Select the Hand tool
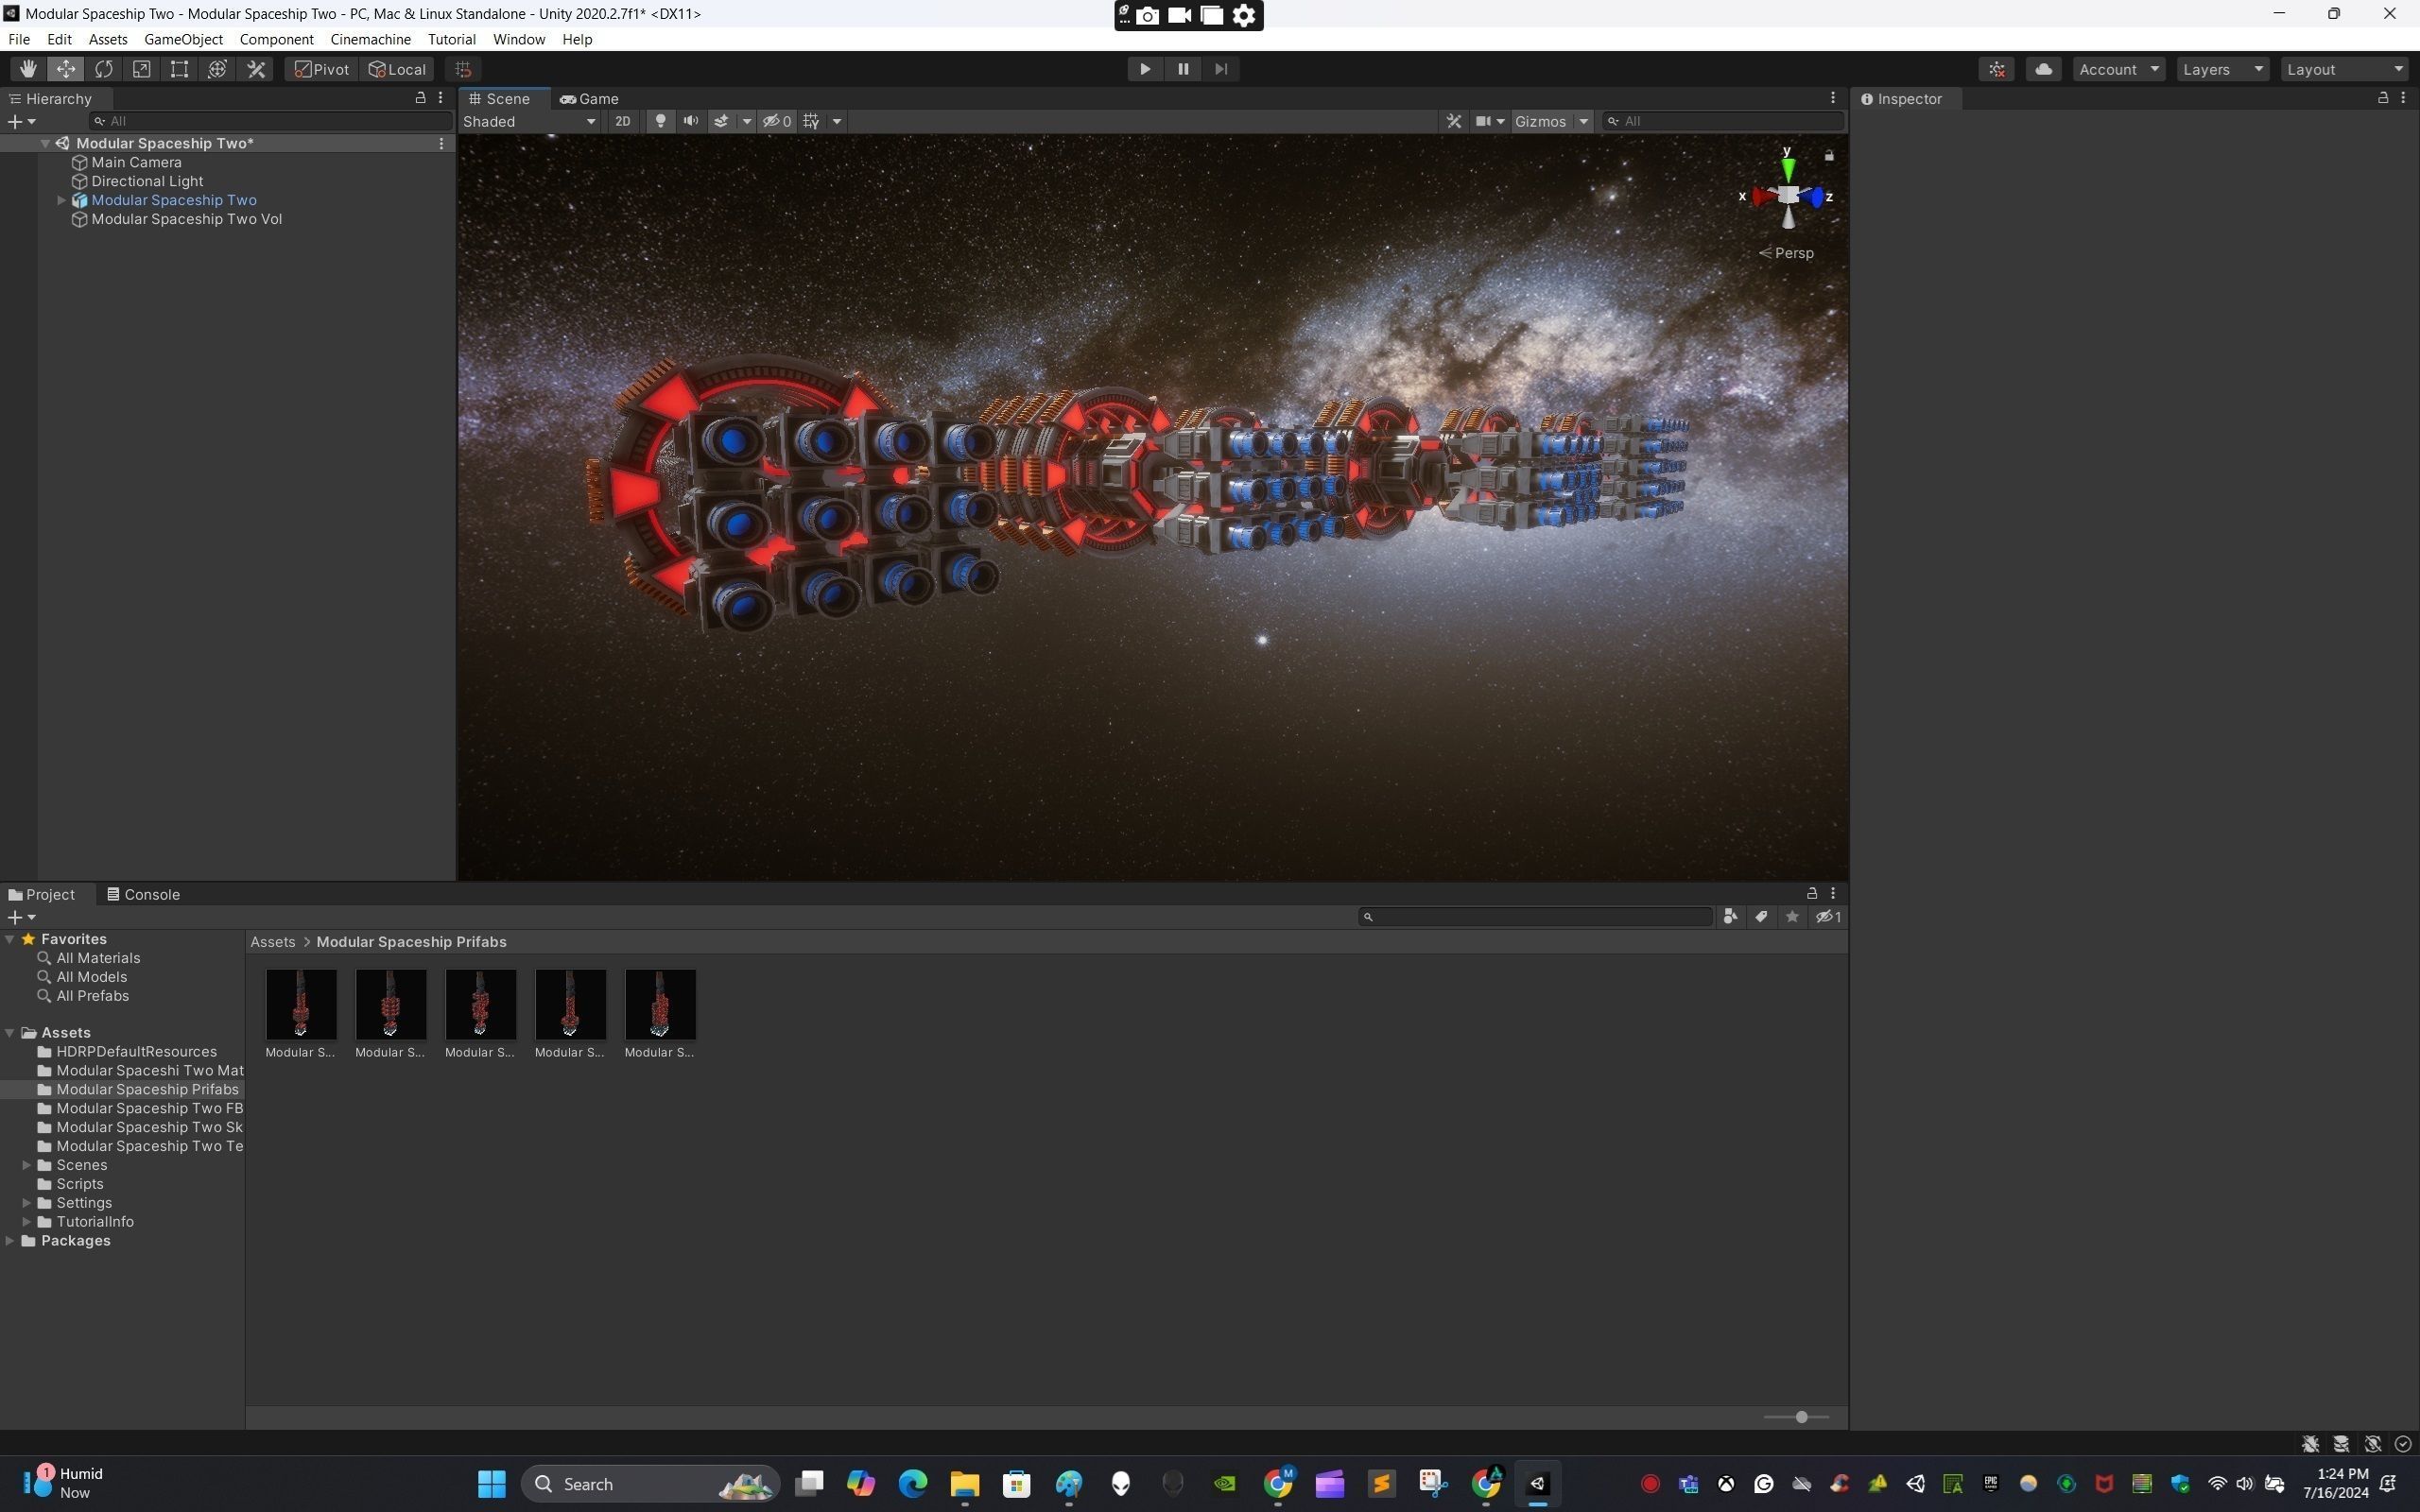 tap(28, 69)
